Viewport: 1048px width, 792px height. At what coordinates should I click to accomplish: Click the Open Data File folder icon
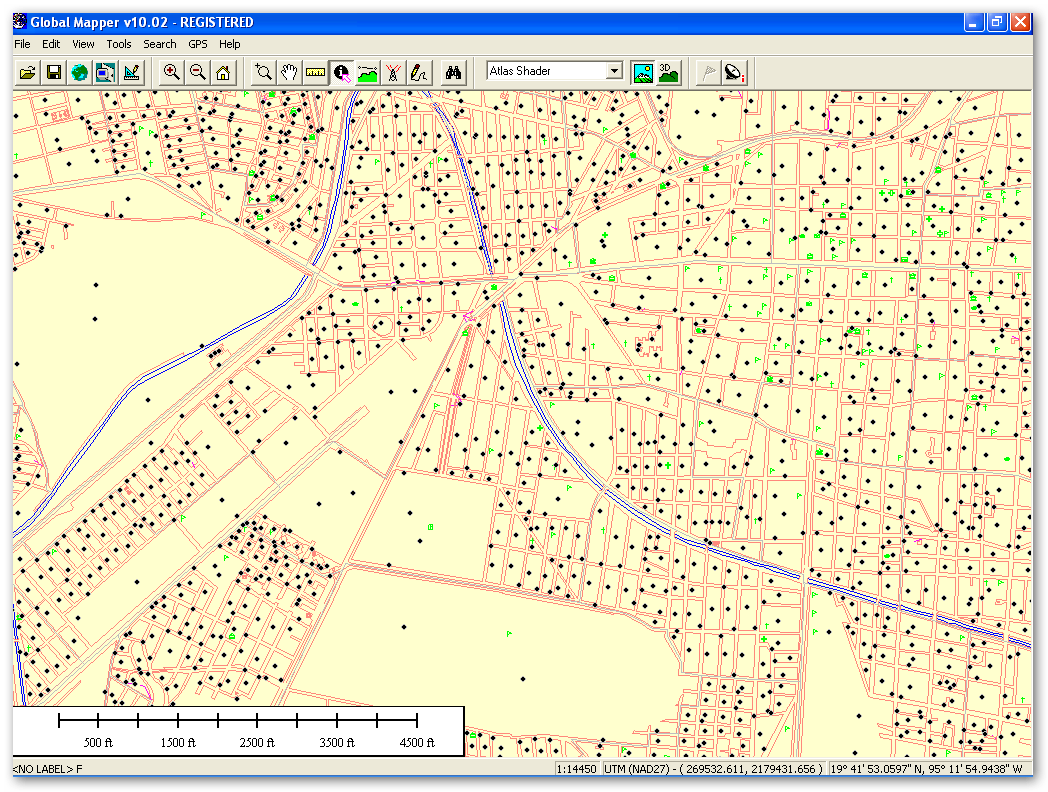point(28,72)
